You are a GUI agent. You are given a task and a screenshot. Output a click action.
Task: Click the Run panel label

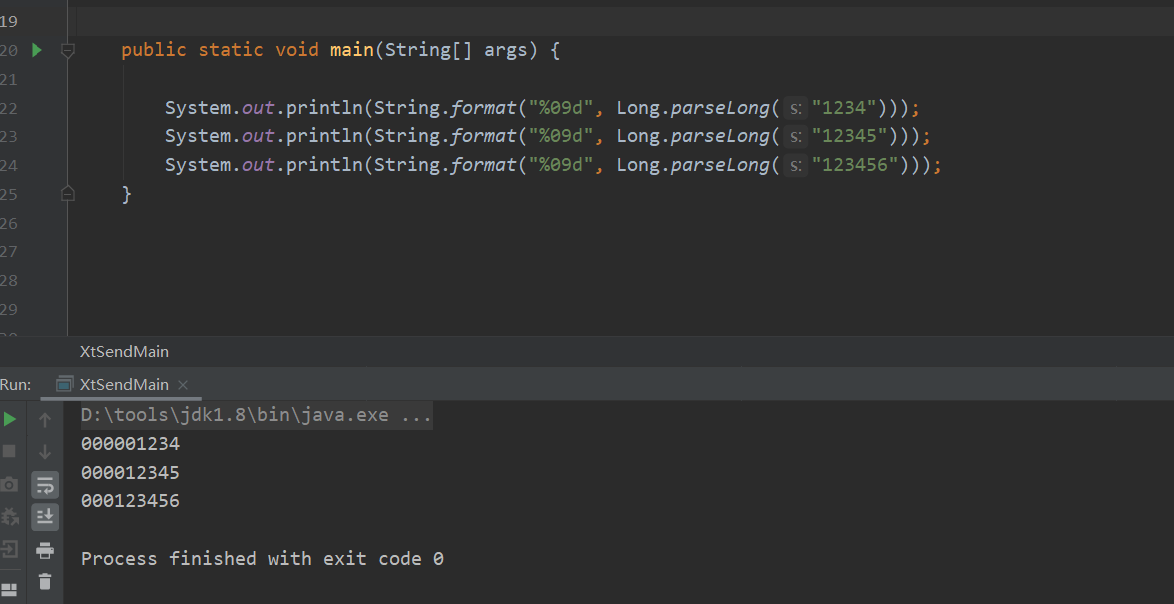(x=16, y=385)
